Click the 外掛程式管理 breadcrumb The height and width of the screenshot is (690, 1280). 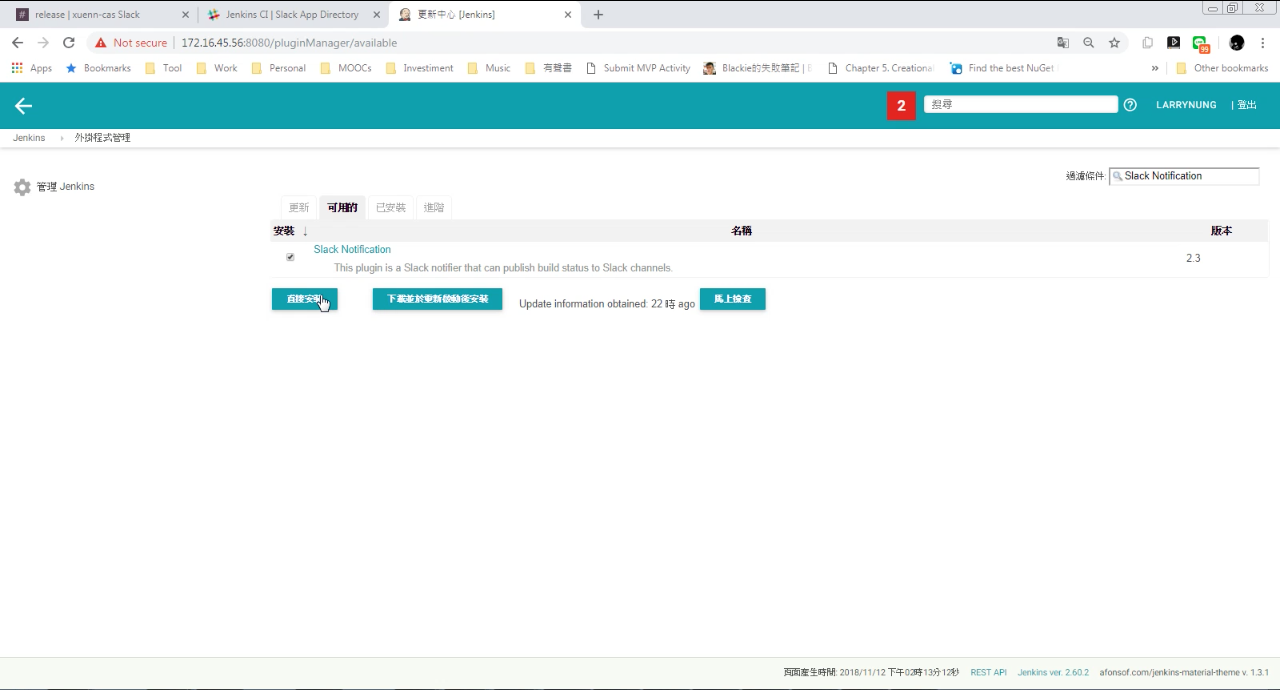pyautogui.click(x=102, y=138)
